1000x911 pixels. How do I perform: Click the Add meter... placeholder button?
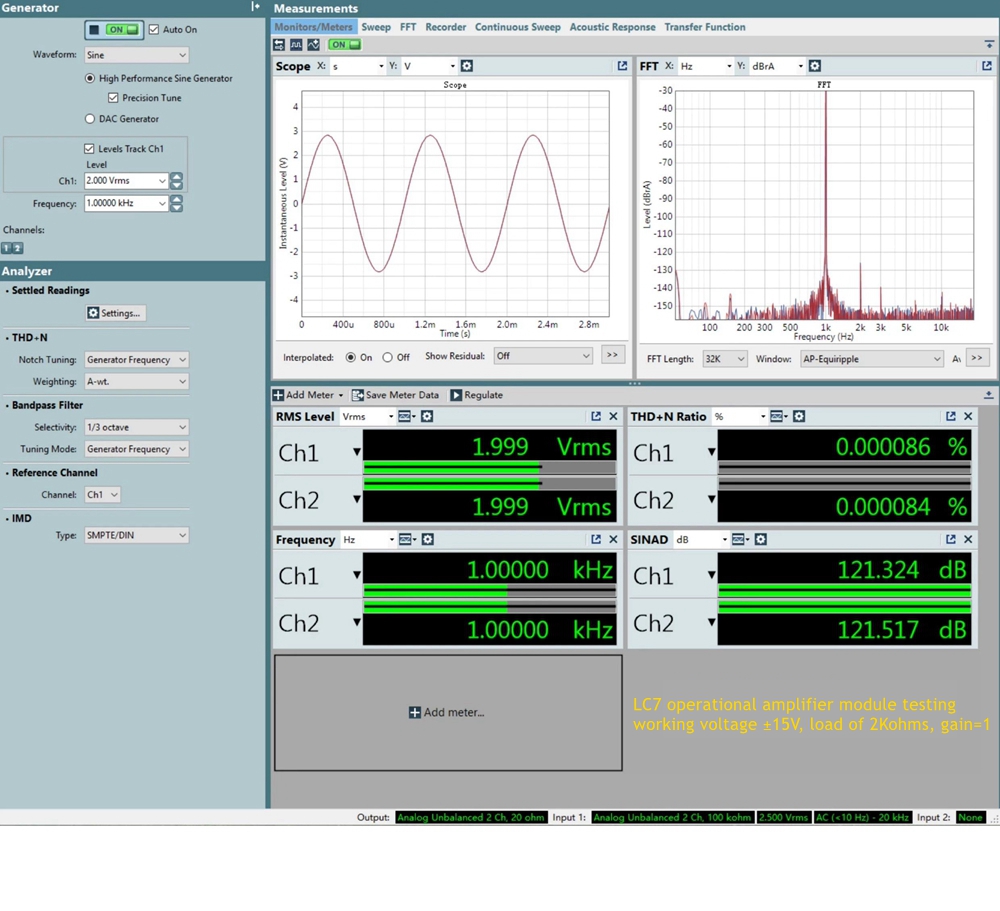(447, 712)
